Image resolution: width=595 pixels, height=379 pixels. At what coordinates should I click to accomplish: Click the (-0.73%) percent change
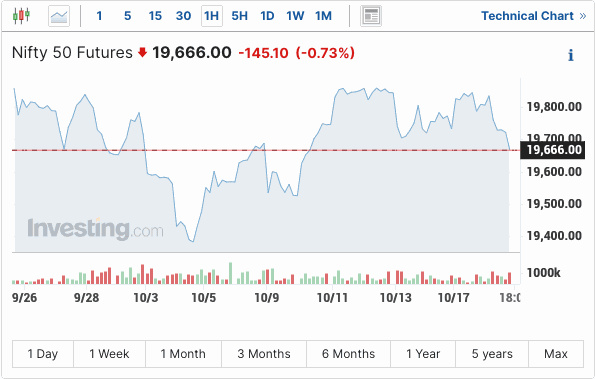(x=325, y=53)
